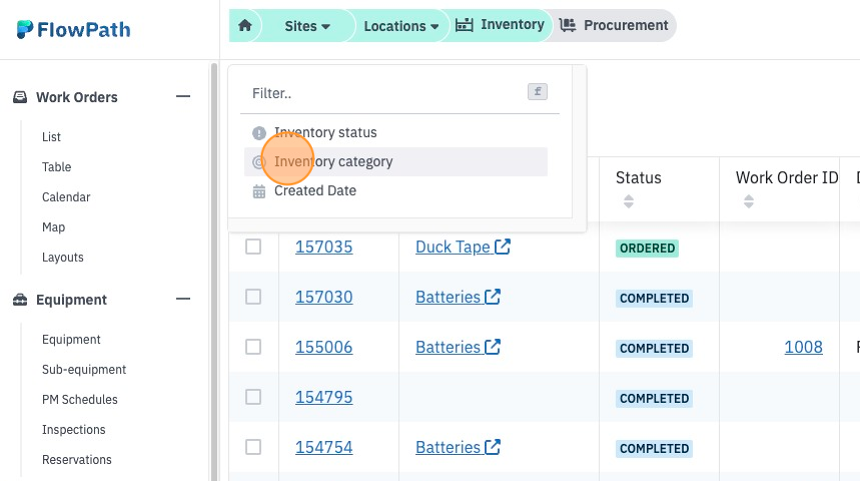Select Inventory status filter option
The height and width of the screenshot is (481, 860).
click(395, 133)
